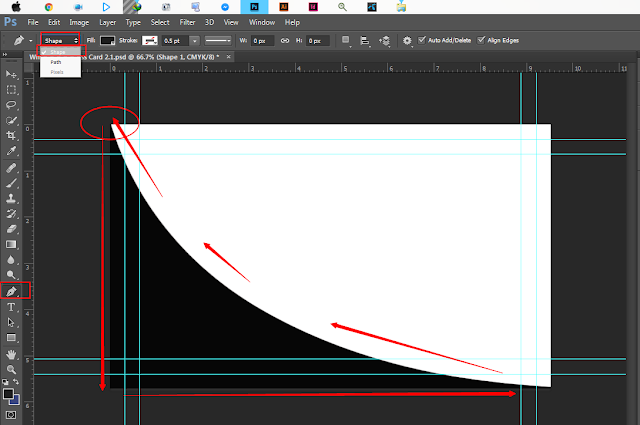Open the stroke line style dropdown
The image size is (640, 425).
click(218, 40)
